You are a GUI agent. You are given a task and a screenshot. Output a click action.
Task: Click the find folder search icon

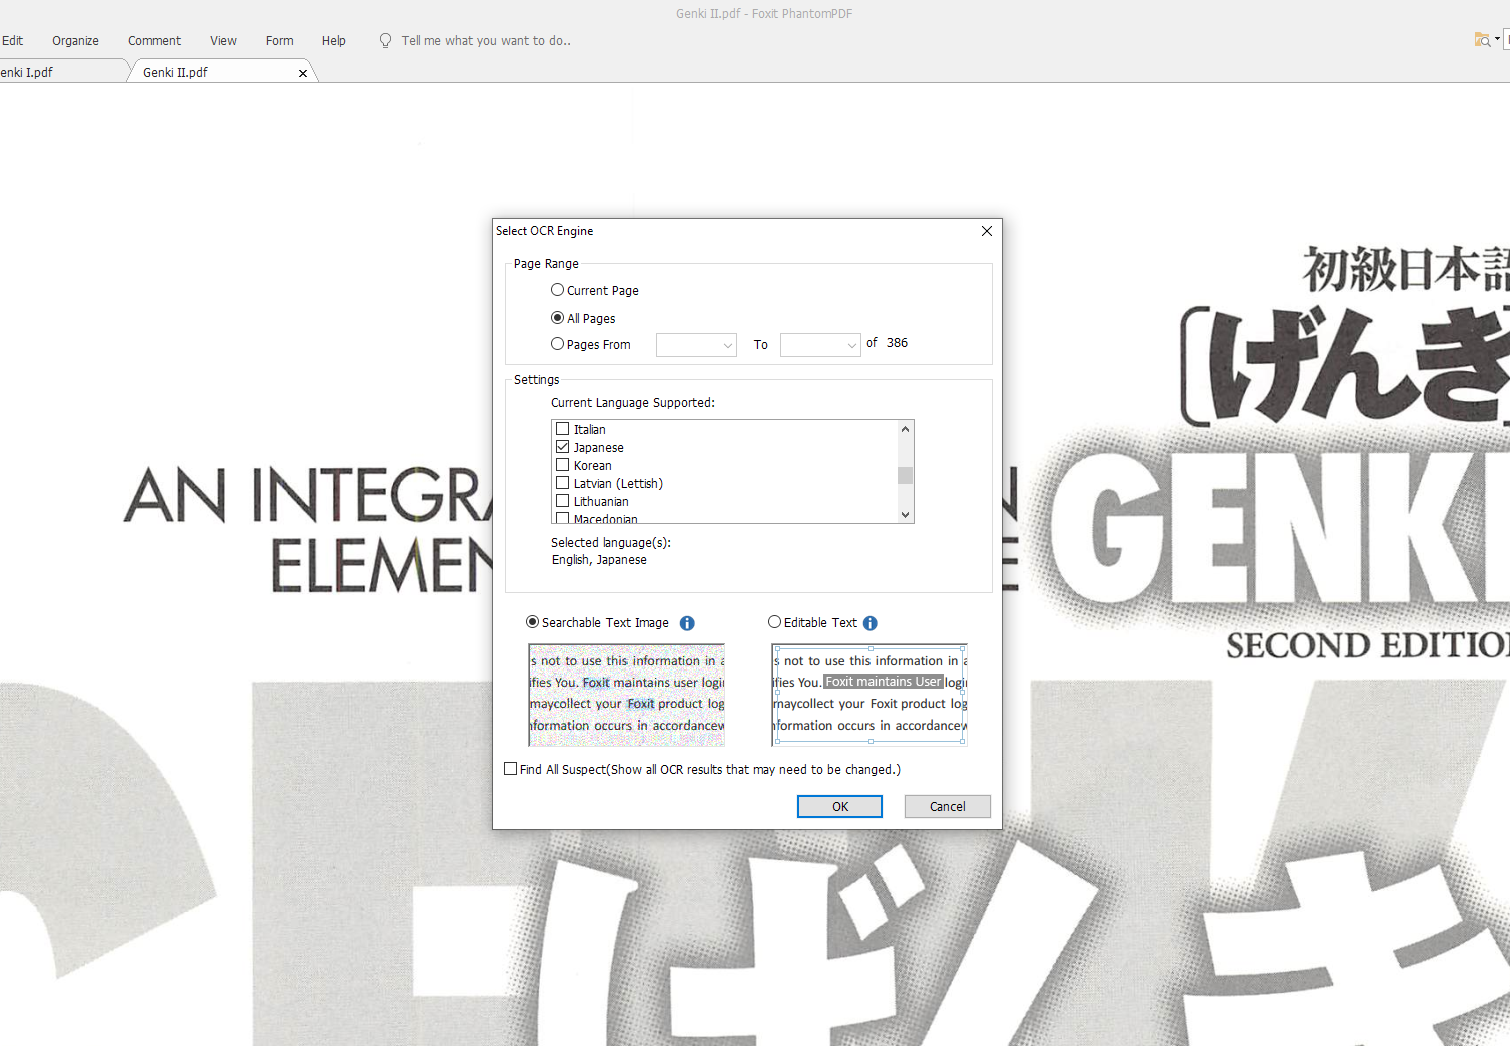[1482, 40]
